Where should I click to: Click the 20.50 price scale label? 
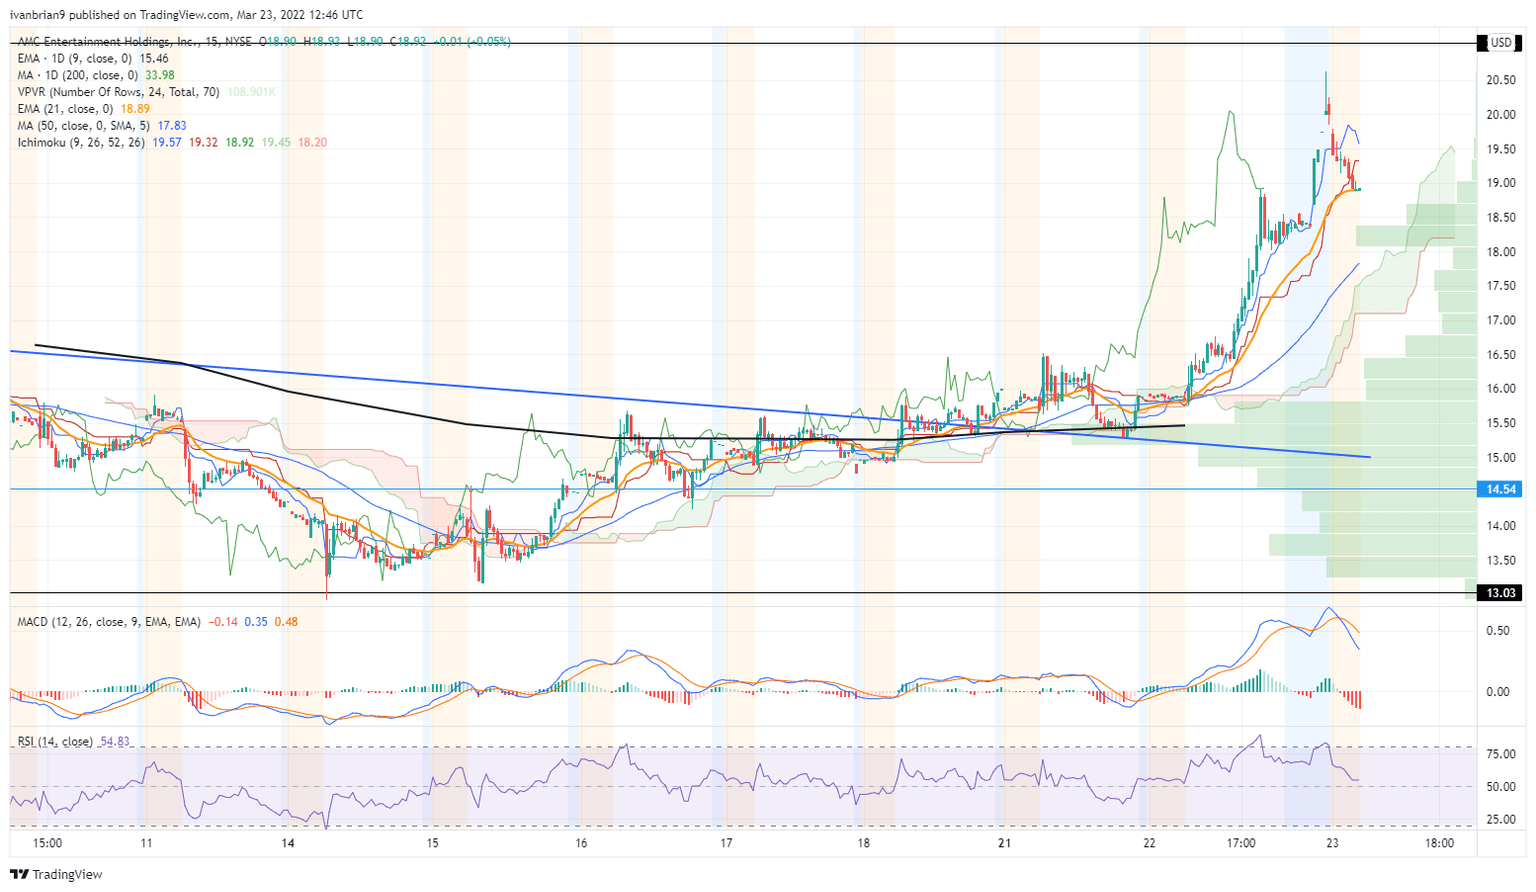tap(1499, 81)
